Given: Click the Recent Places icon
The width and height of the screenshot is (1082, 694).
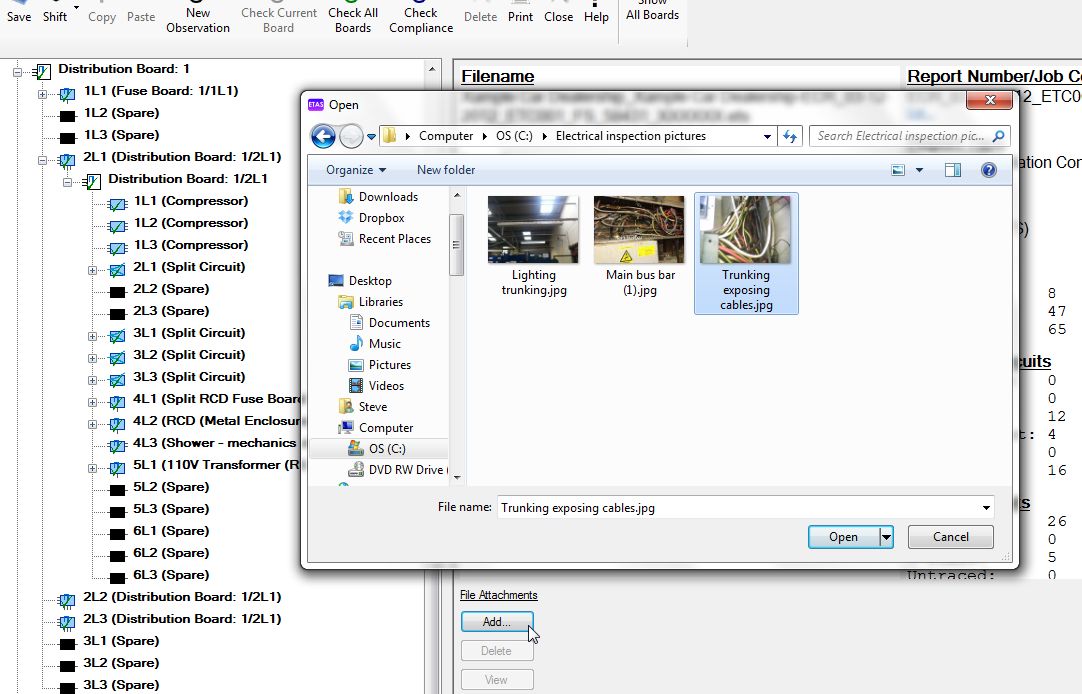Looking at the screenshot, I should [x=346, y=239].
